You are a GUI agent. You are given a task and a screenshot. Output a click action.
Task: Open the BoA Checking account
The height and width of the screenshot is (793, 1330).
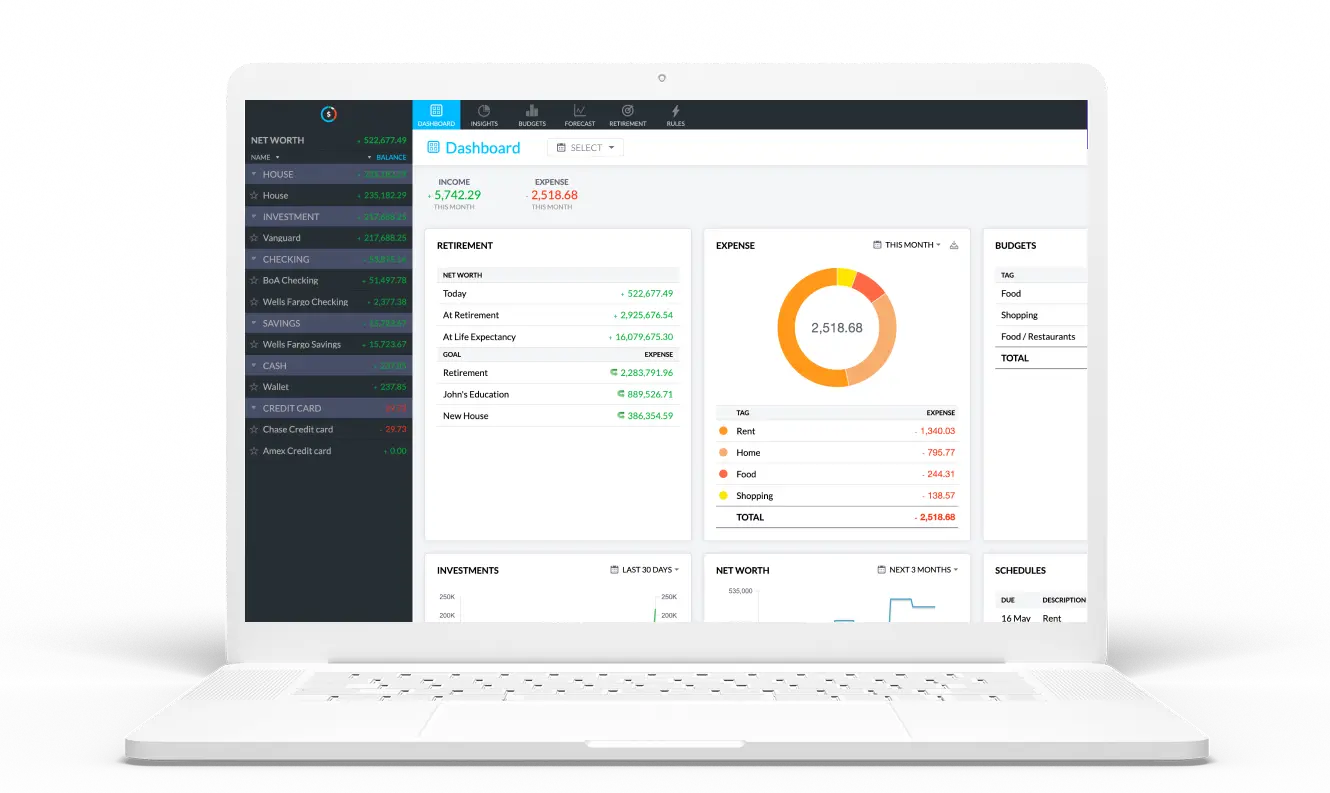(328, 281)
